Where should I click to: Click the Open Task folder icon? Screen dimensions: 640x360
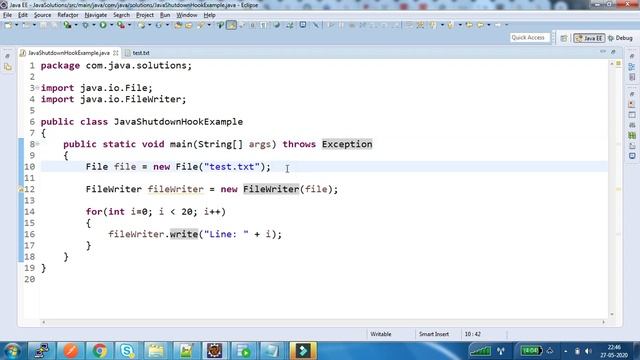click(x=189, y=25)
